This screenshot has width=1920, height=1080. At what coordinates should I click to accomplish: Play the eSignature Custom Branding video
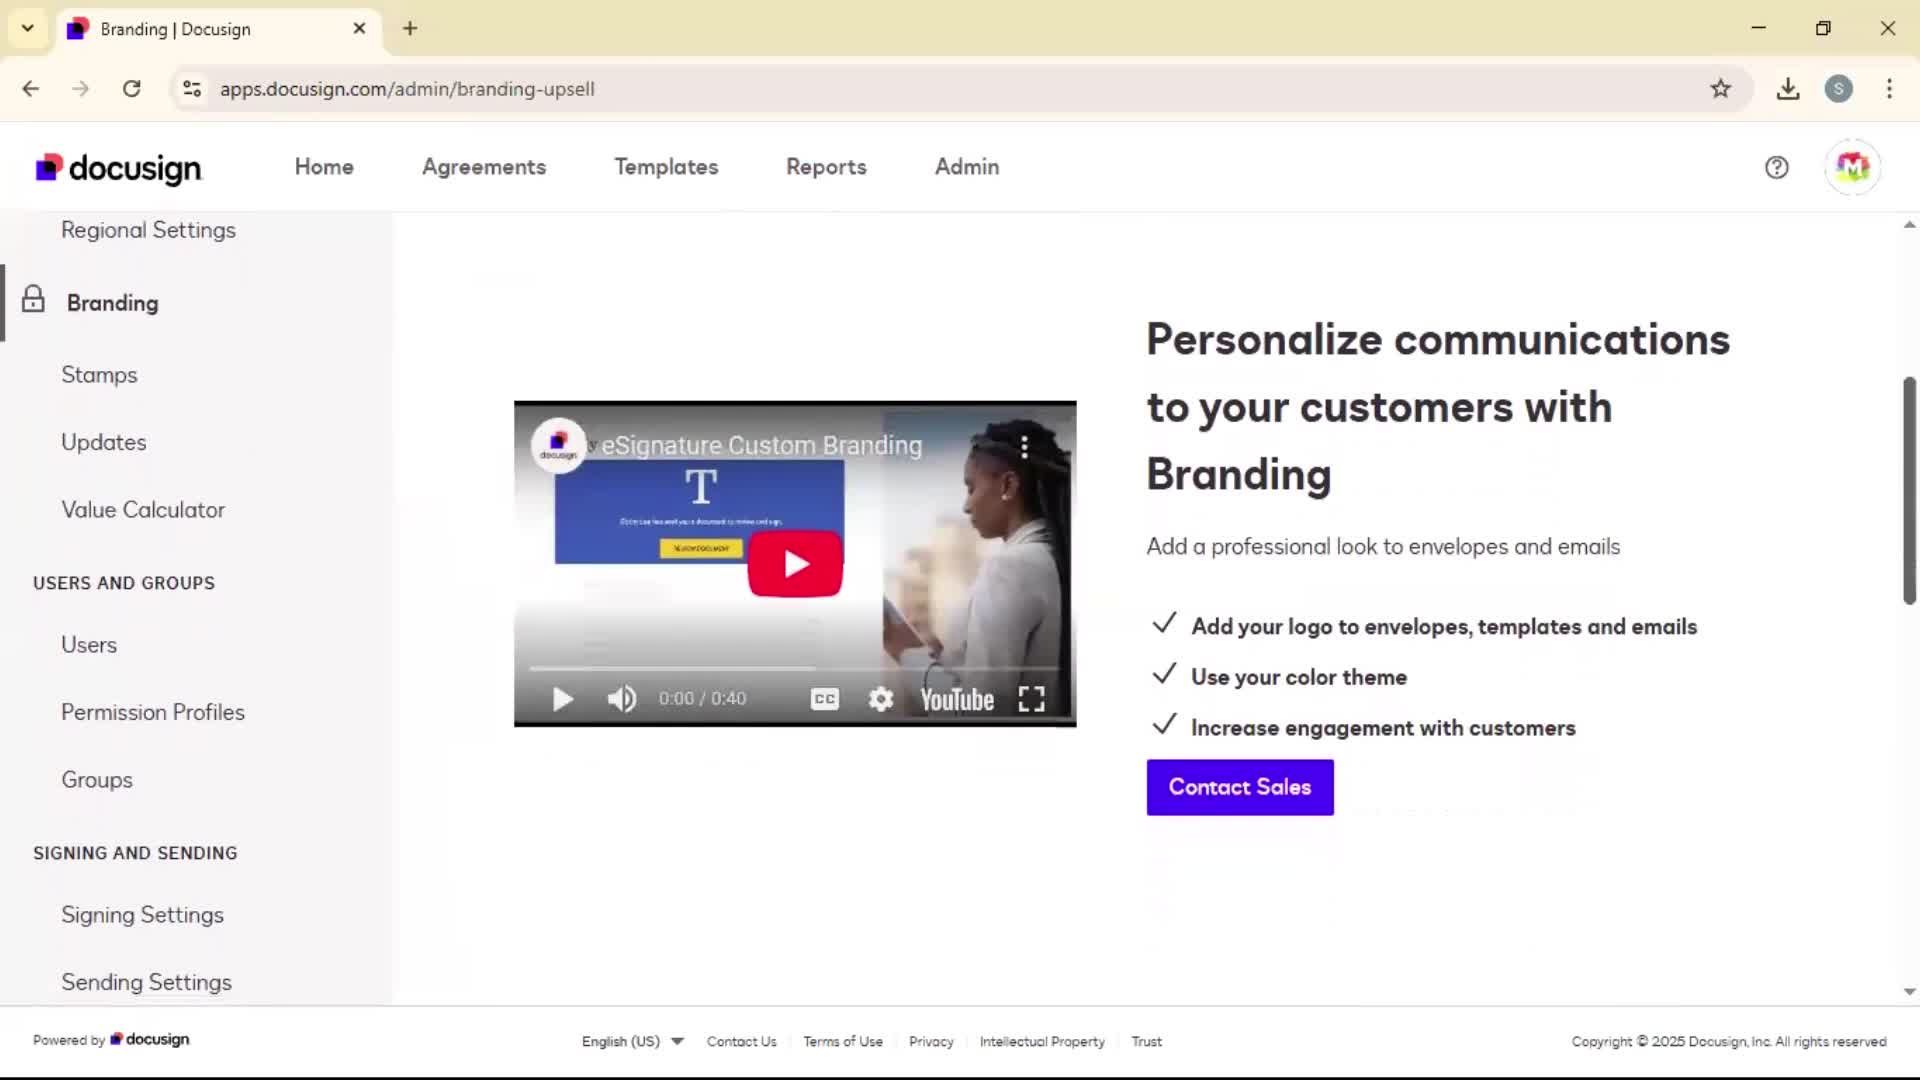pyautogui.click(x=795, y=564)
